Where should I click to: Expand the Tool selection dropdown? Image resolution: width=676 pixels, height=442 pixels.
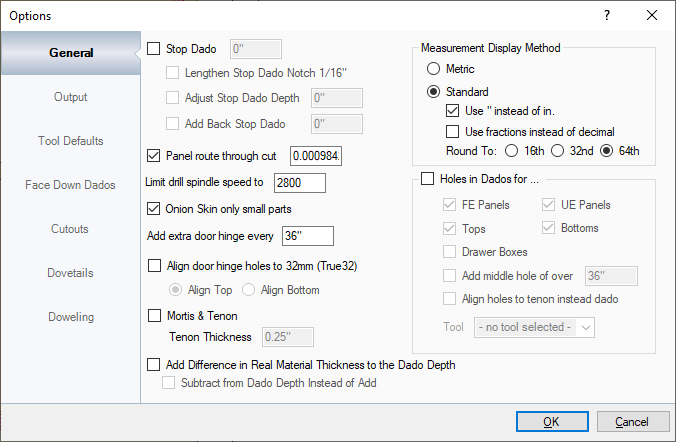(535, 327)
